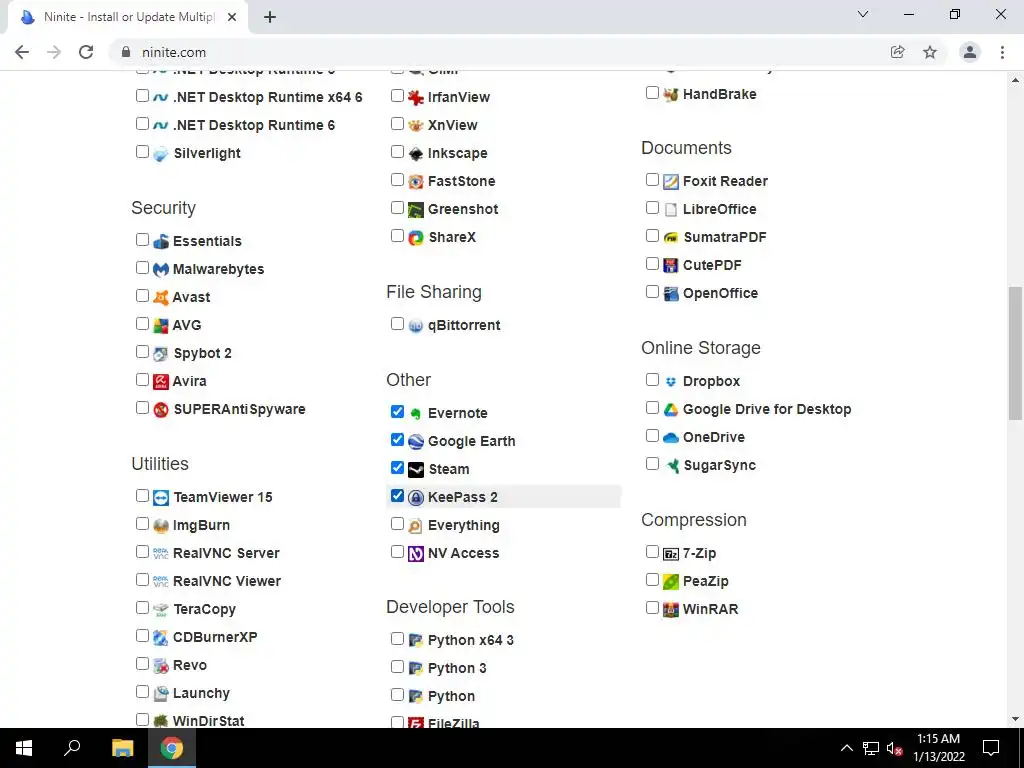Image resolution: width=1024 pixels, height=768 pixels.
Task: Close the Ninite tab
Action: pos(232,18)
